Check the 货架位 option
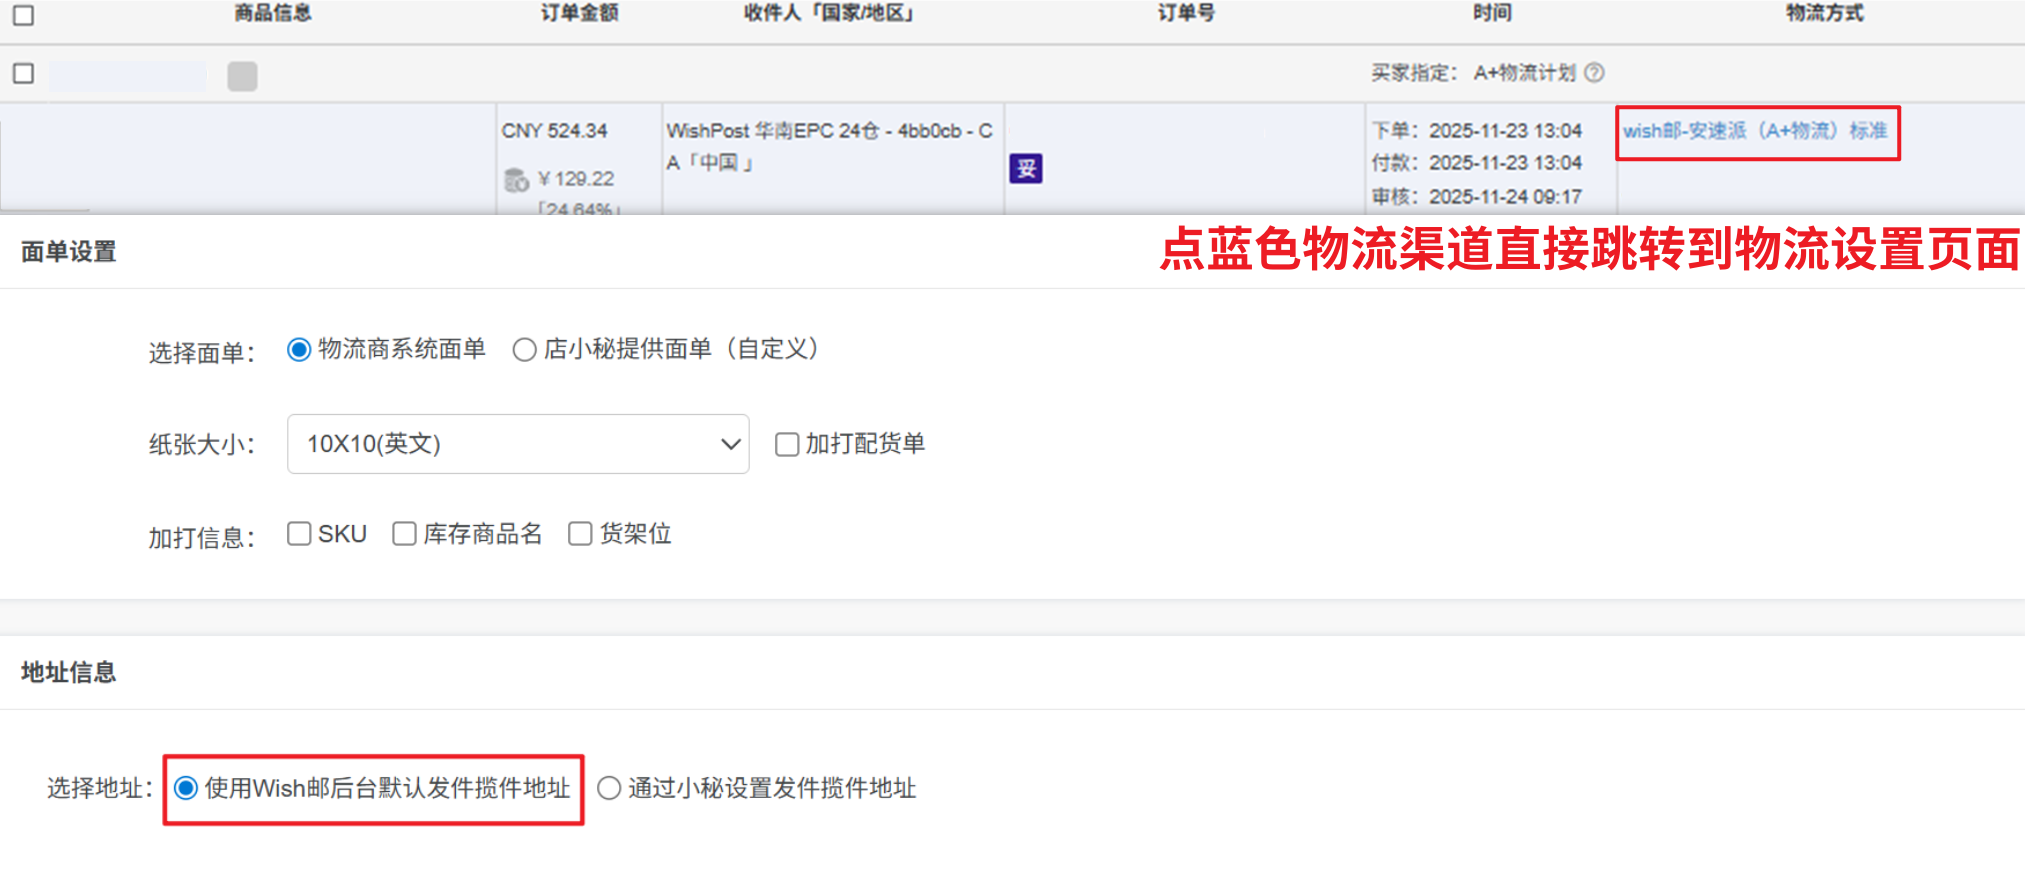Viewport: 2025px width, 886px height. pyautogui.click(x=580, y=534)
